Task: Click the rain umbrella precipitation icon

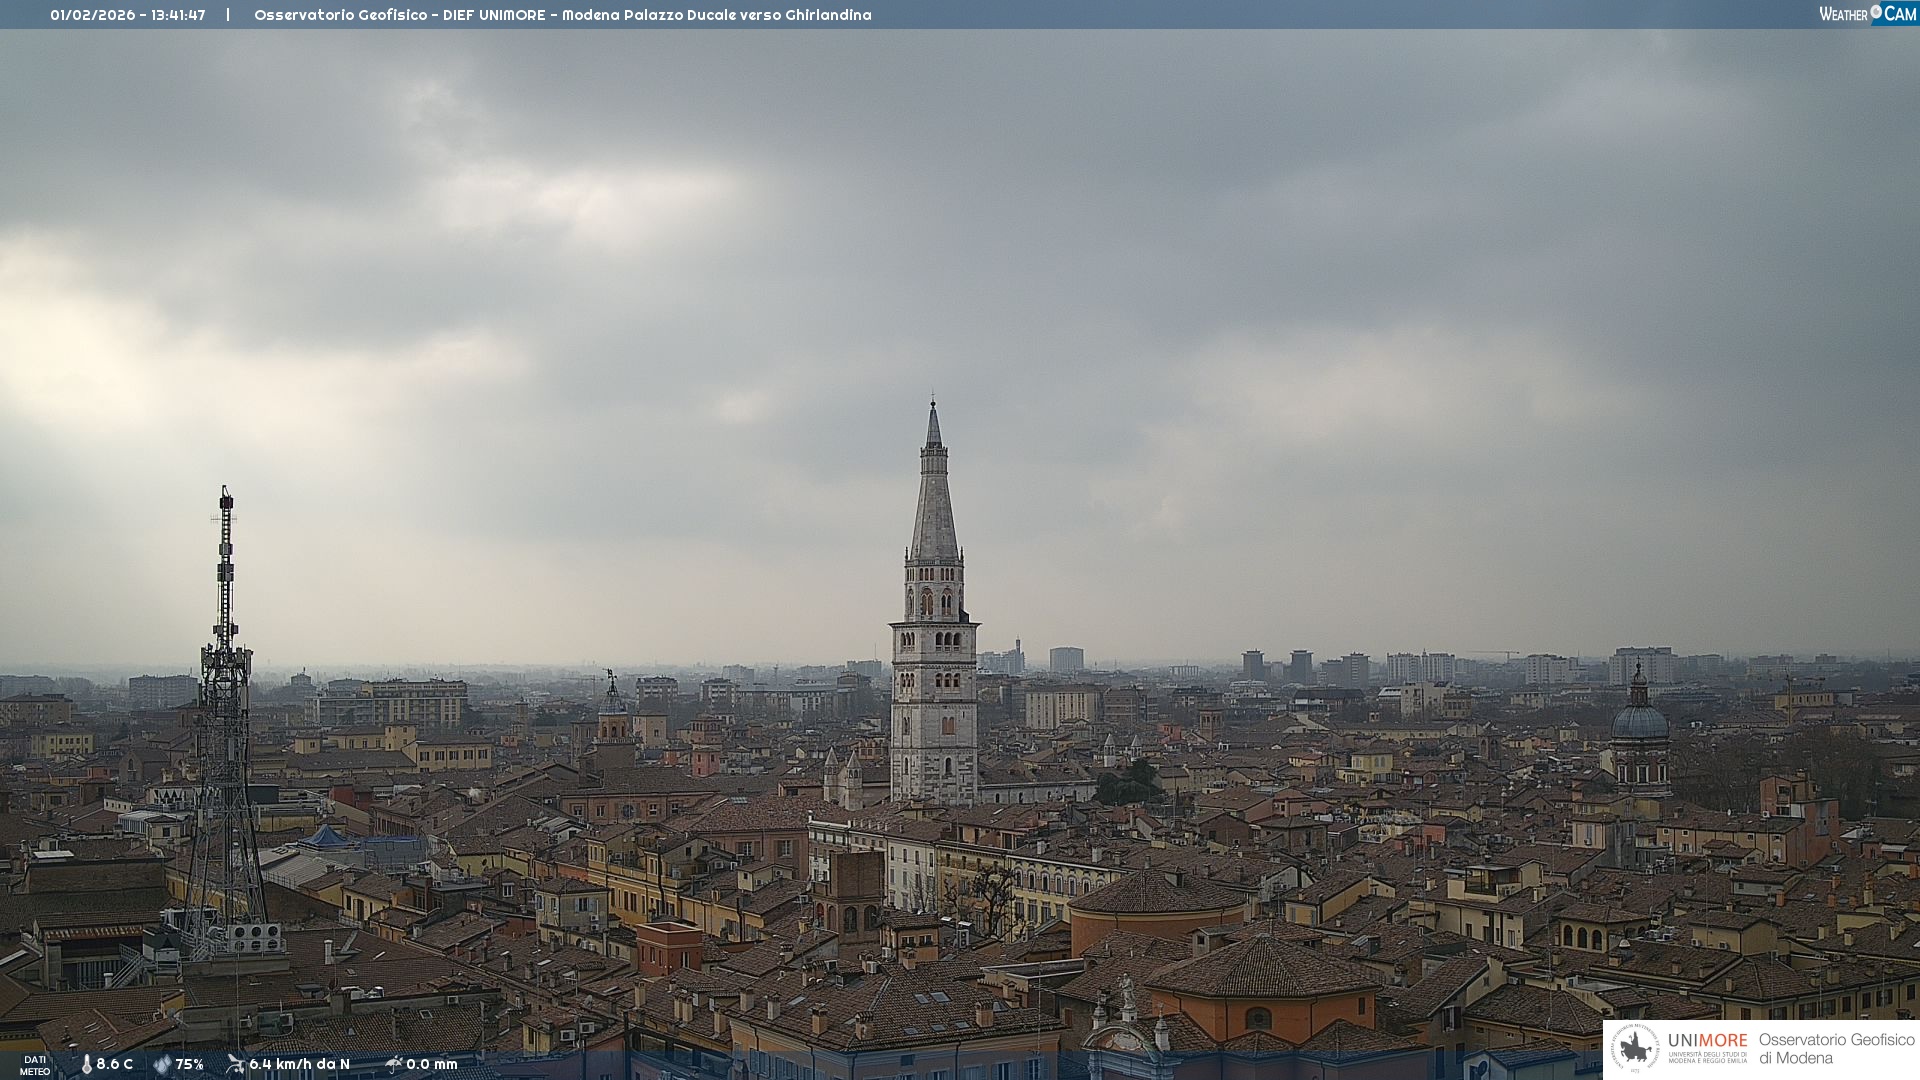Action: coord(393,1064)
